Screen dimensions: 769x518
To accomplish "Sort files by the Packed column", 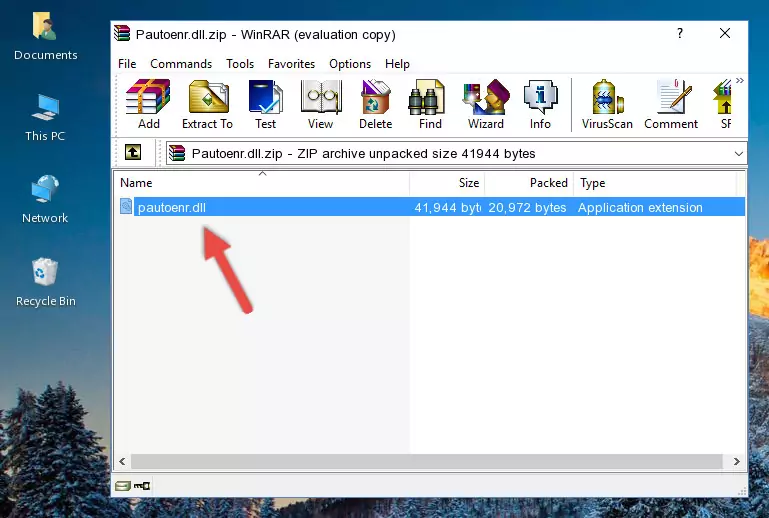I will [529, 183].
